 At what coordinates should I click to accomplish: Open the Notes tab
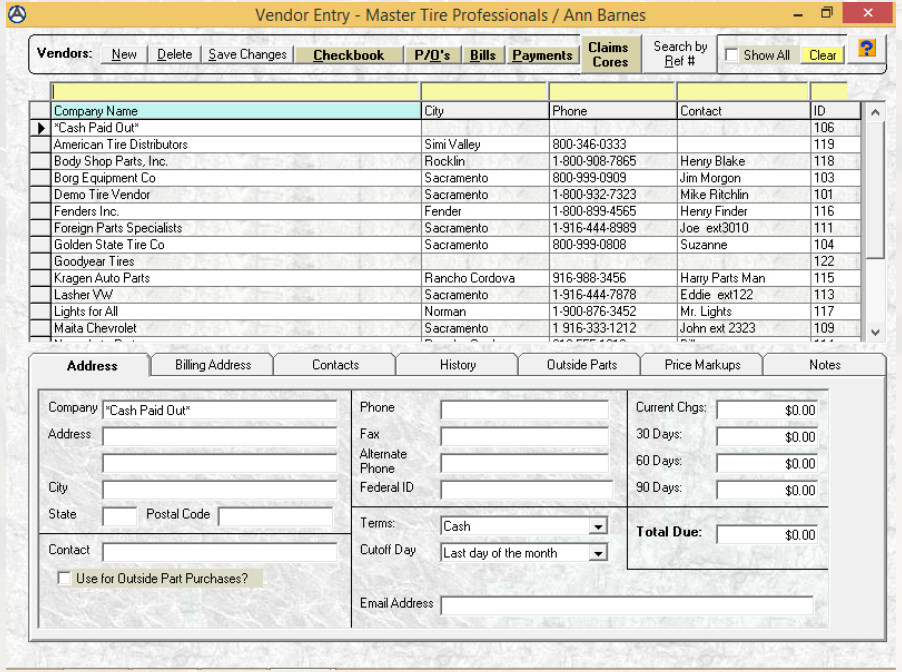[x=825, y=365]
